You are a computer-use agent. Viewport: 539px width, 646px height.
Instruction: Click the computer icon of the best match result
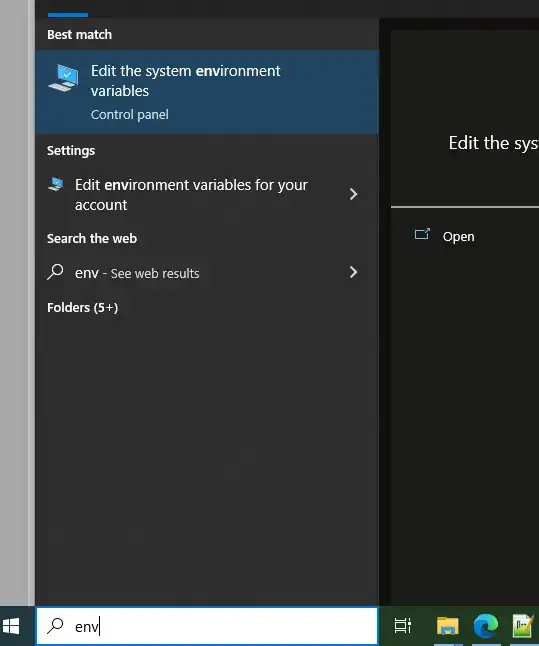[x=63, y=77]
